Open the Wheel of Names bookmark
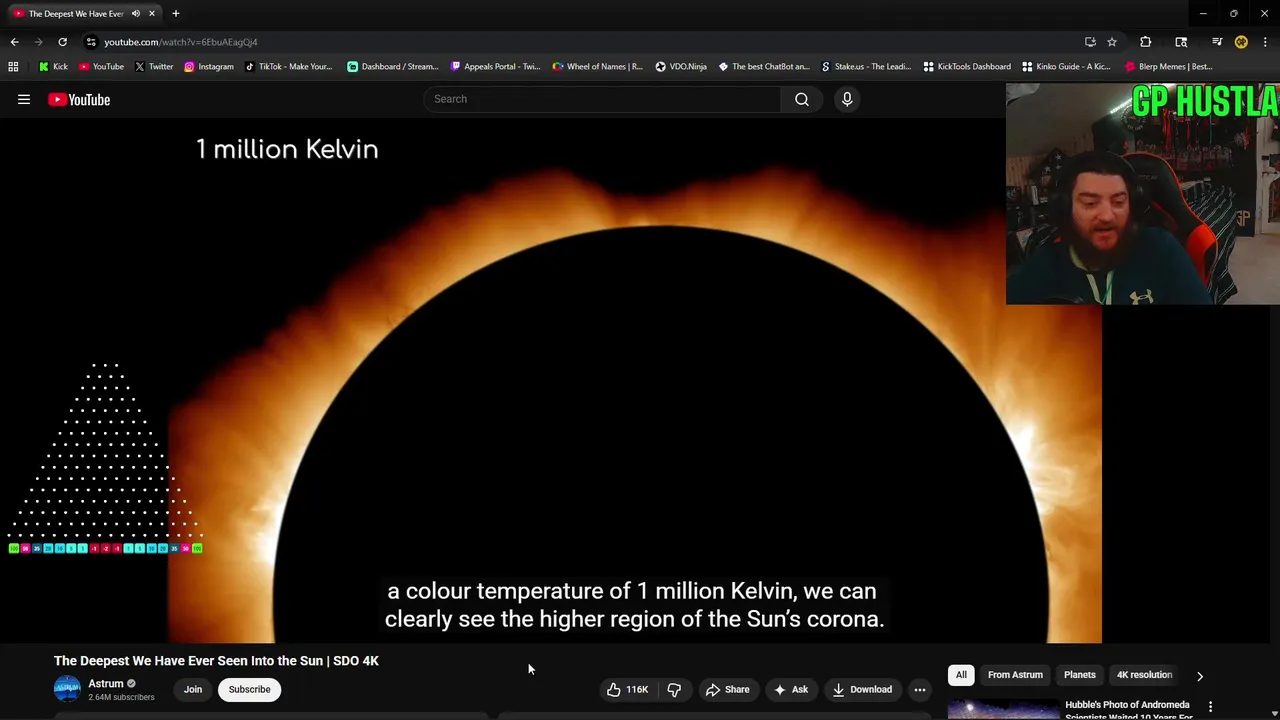1280x720 pixels. (597, 67)
